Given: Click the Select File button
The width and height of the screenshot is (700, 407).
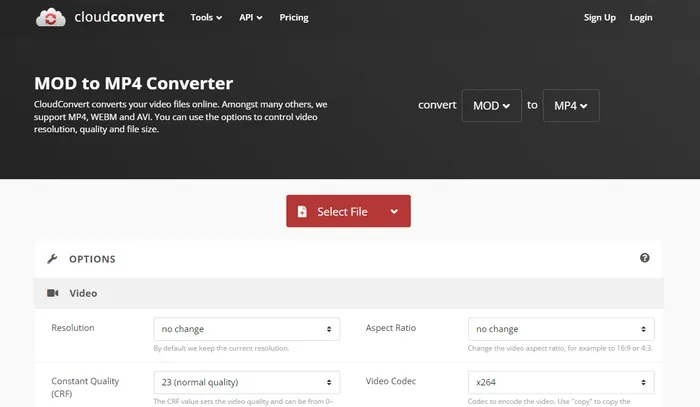Looking at the screenshot, I should click(x=348, y=211).
